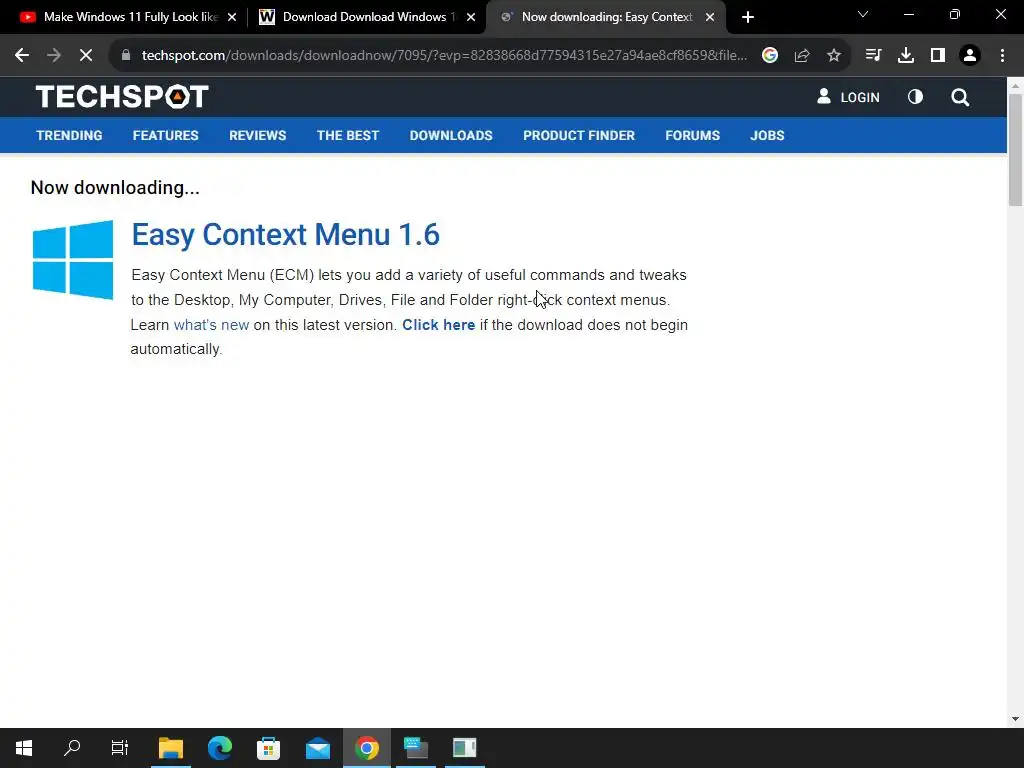Screen dimensions: 1024x768
Task: Open Chrome downloads tray icon
Action: (x=906, y=56)
